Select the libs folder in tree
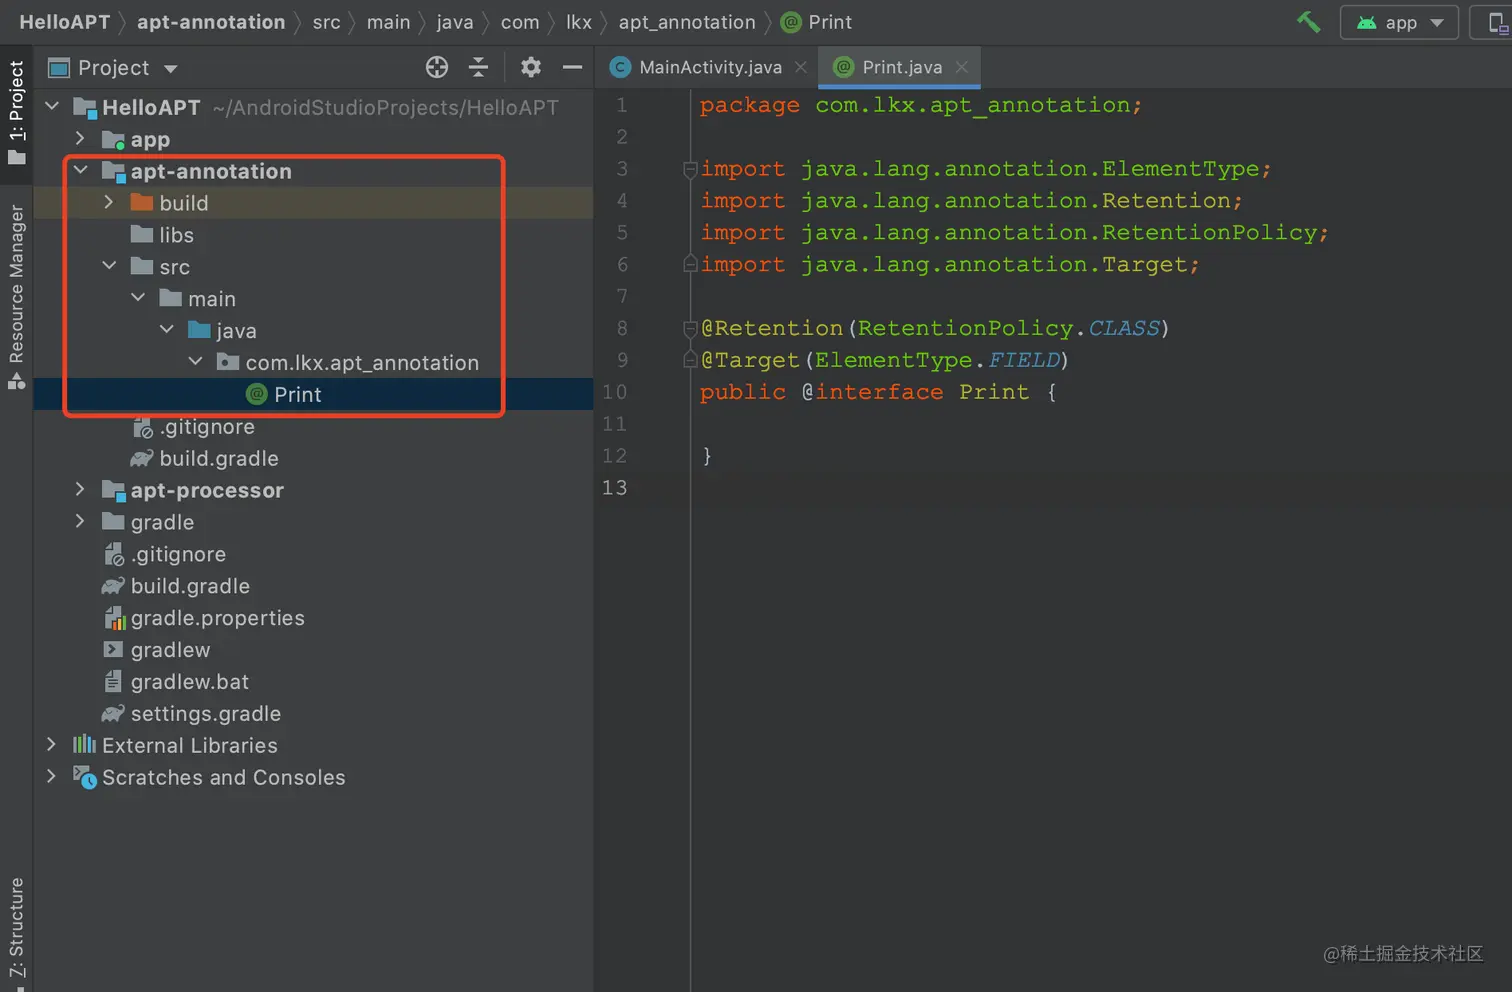 point(176,235)
